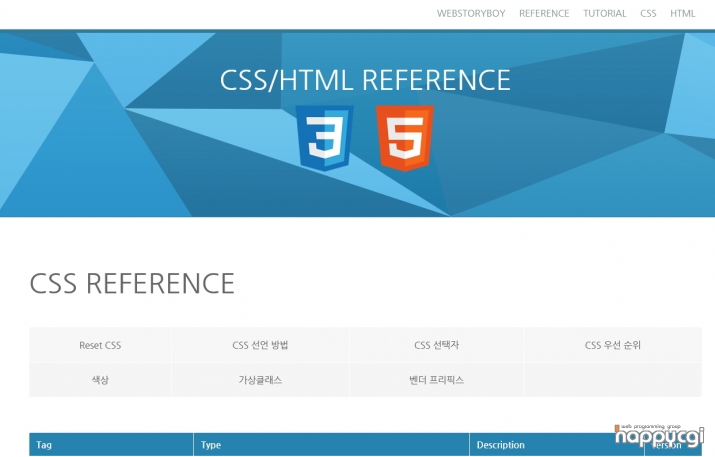Open the WEBSTORYBOY nav link

[x=471, y=14]
